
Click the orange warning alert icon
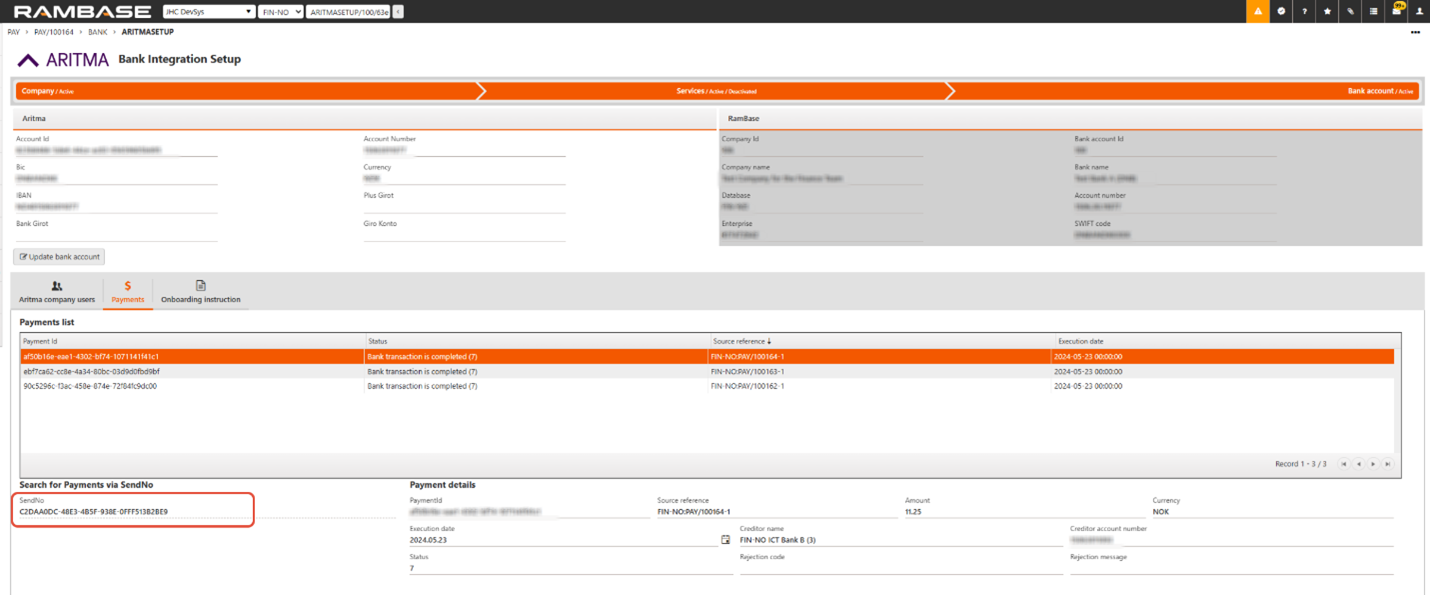tap(1258, 11)
